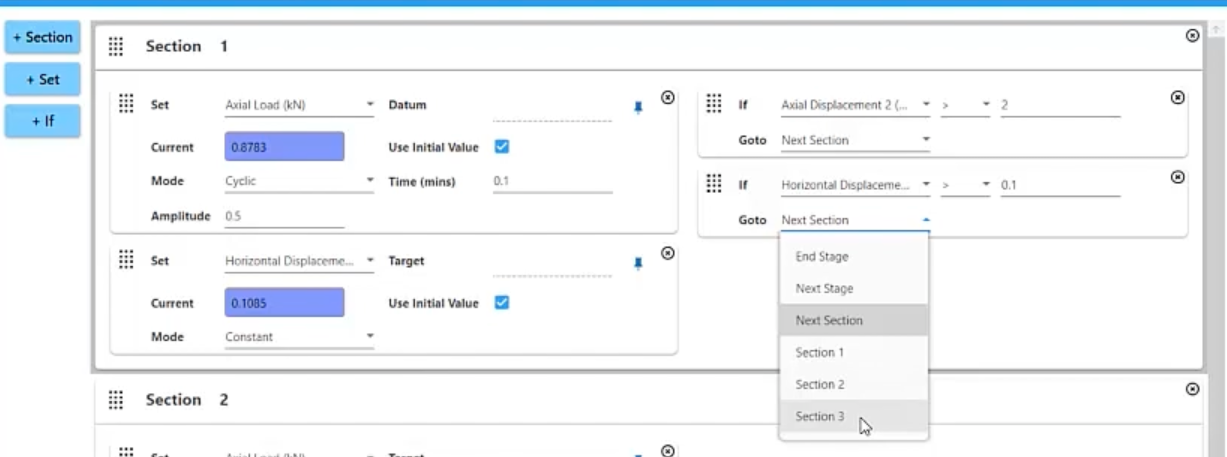Image resolution: width=1227 pixels, height=457 pixels.
Task: Open Goto dropdown under Axial Displacement 2 condition
Action: pyautogui.click(x=855, y=141)
